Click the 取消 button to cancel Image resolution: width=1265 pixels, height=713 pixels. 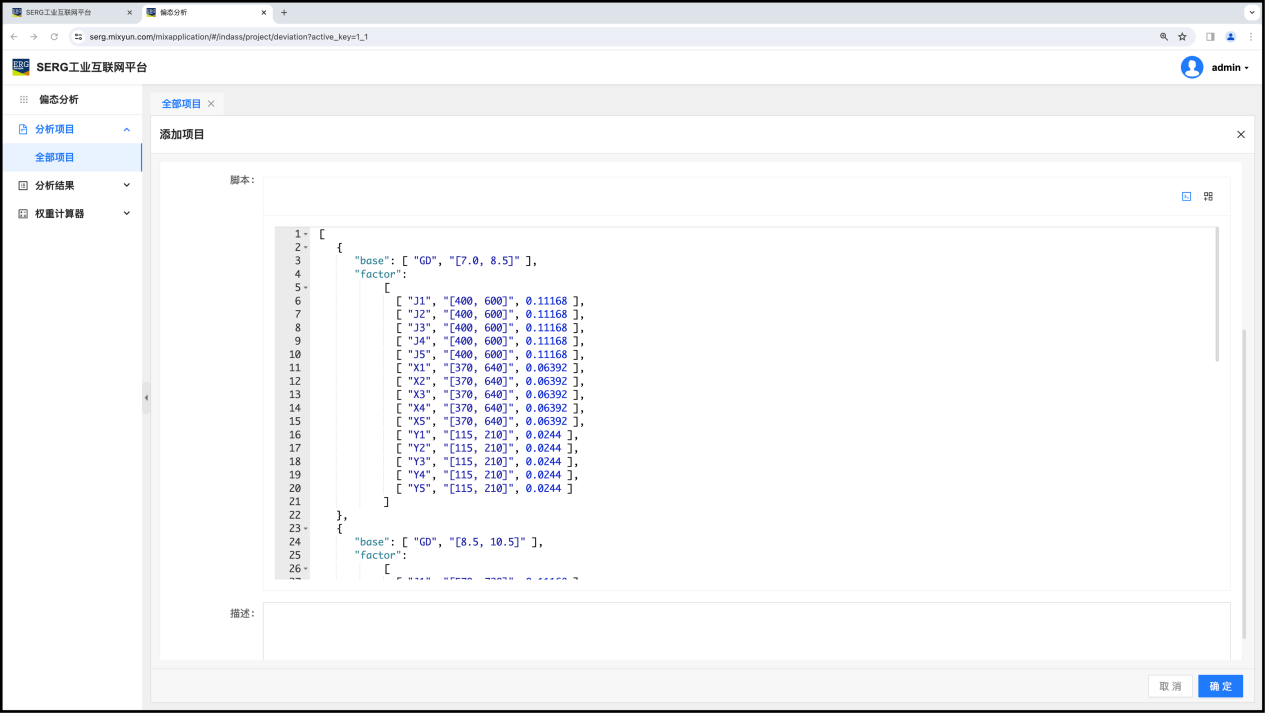click(1170, 686)
